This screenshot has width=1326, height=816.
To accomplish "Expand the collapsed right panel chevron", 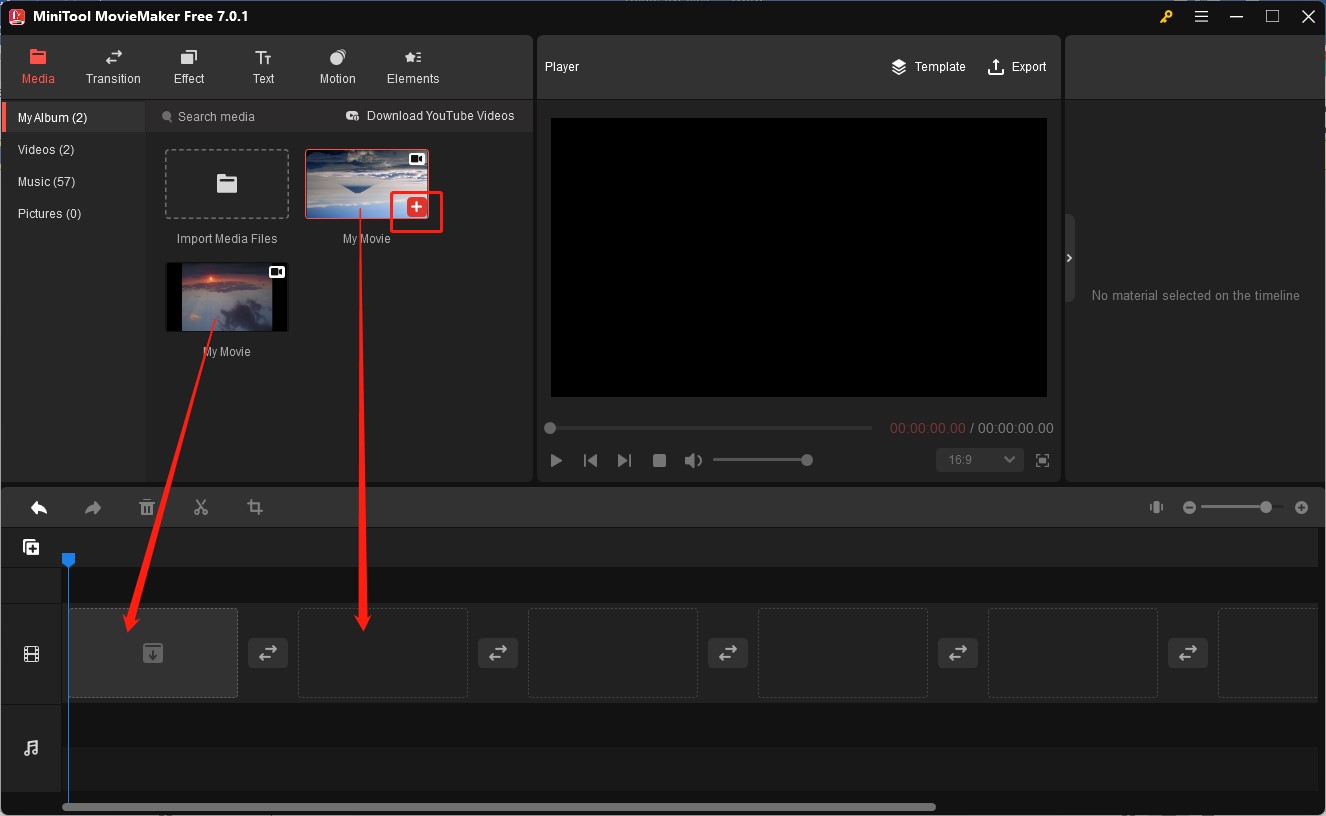I will [1069, 257].
